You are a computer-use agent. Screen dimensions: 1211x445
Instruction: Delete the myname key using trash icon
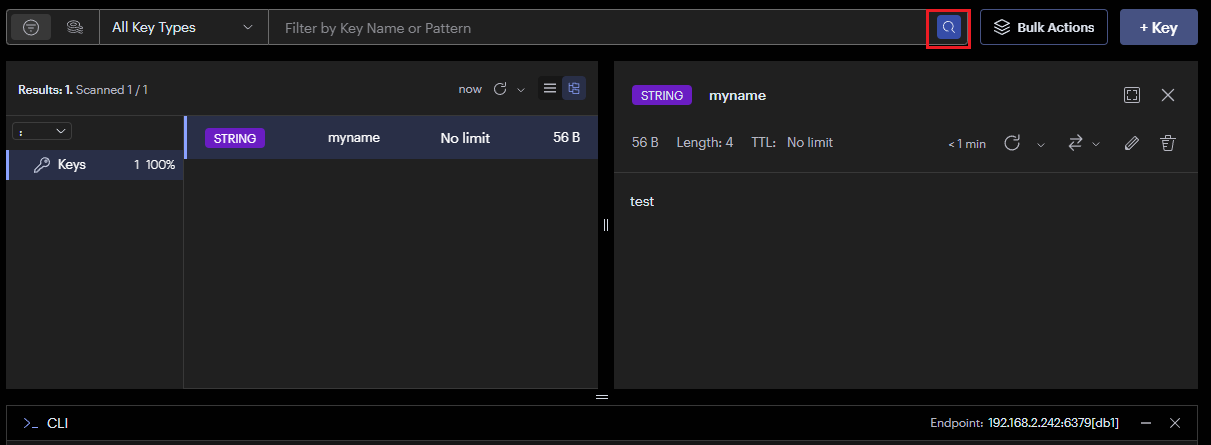[1167, 143]
